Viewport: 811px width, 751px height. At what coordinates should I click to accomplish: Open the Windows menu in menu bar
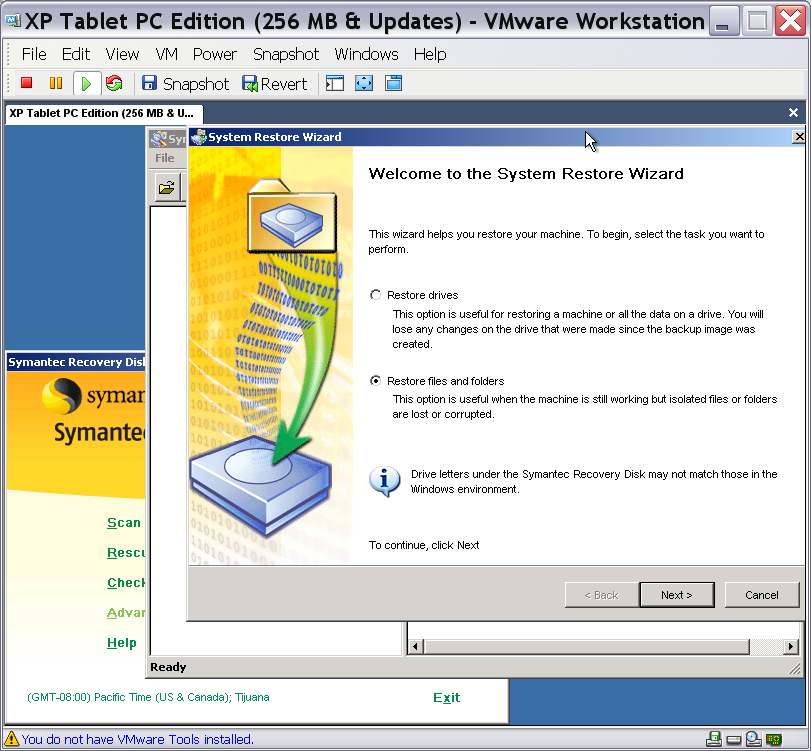pos(366,54)
